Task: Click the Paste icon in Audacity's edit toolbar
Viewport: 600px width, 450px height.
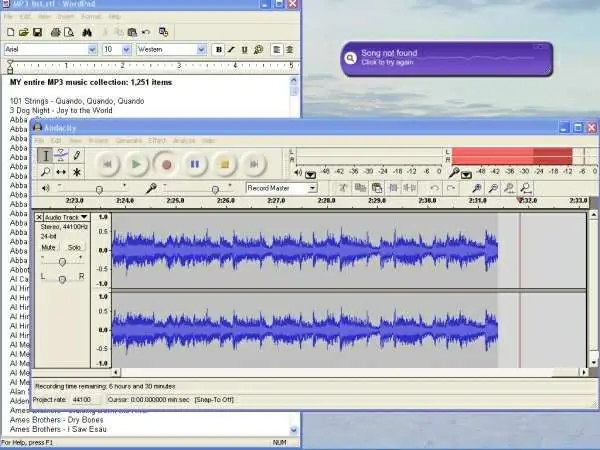Action: [377, 188]
